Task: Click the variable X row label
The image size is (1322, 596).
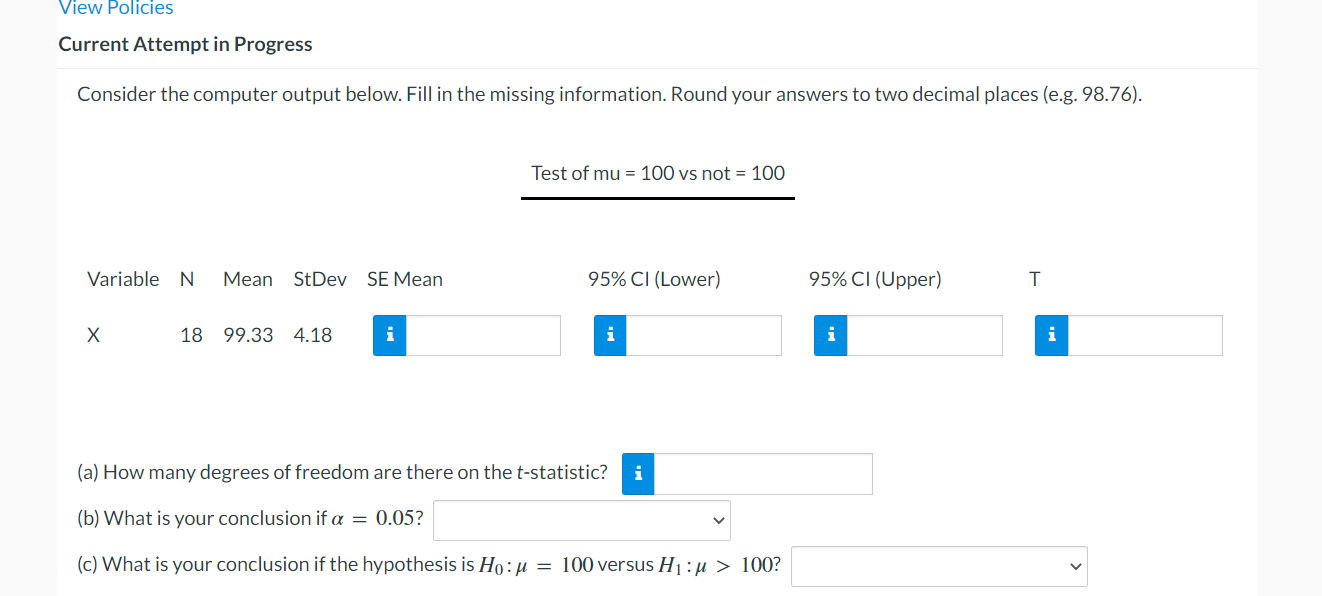Action: click(x=93, y=335)
